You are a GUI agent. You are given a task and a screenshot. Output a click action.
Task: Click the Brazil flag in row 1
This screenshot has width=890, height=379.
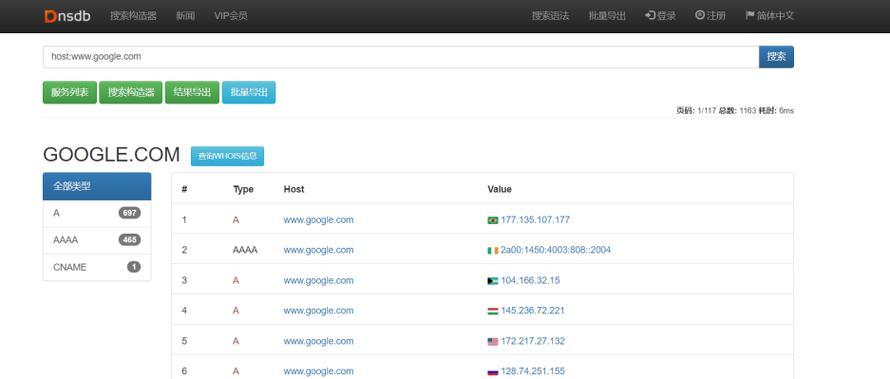coord(493,220)
